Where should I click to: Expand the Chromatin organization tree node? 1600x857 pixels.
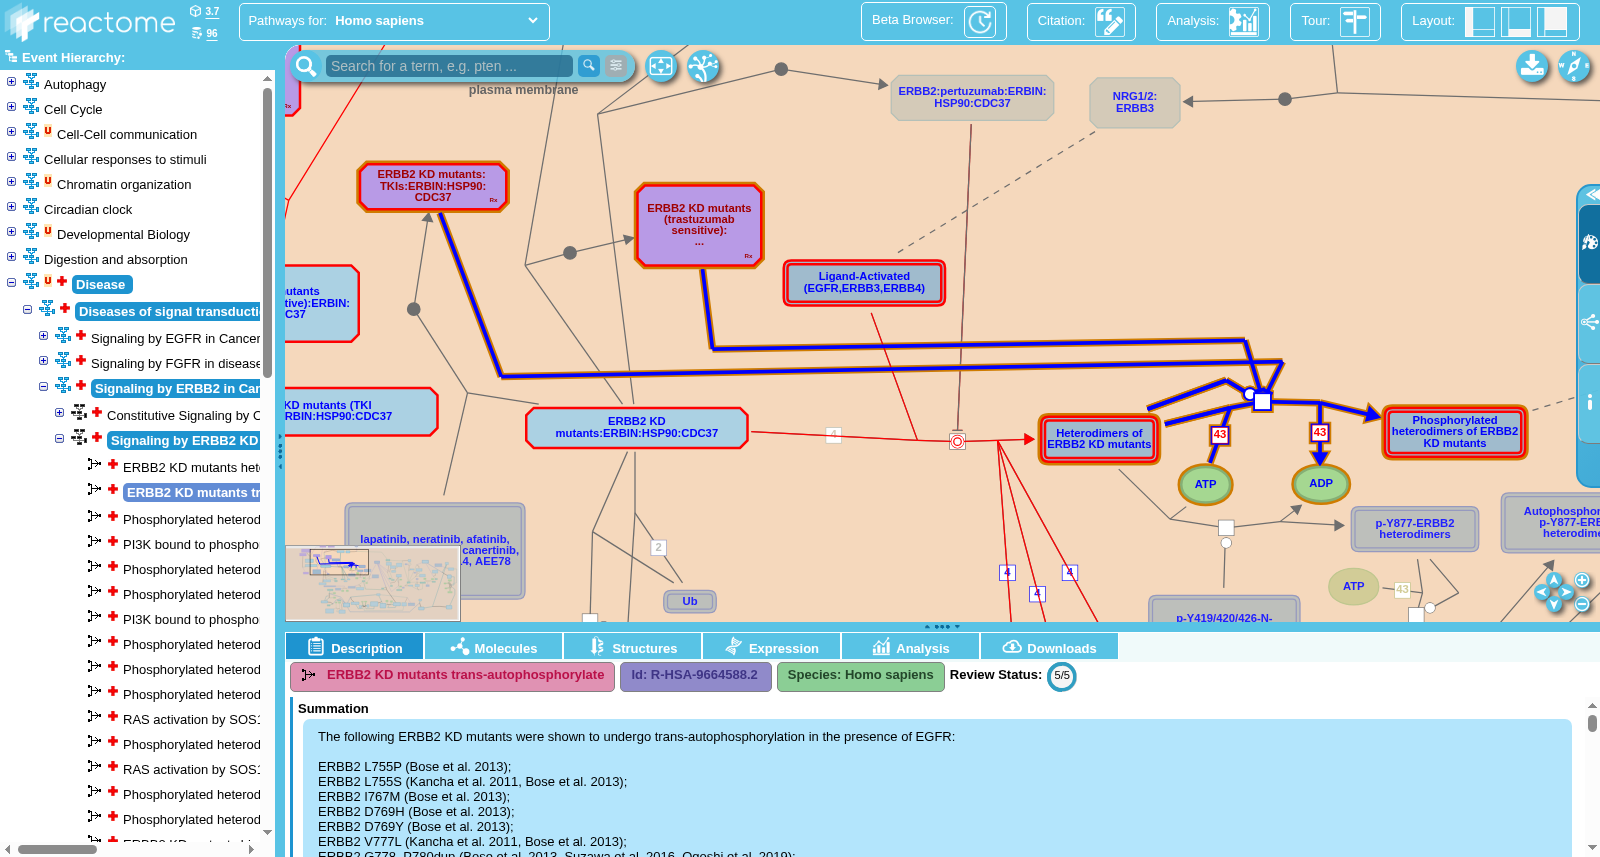pyautogui.click(x=11, y=182)
